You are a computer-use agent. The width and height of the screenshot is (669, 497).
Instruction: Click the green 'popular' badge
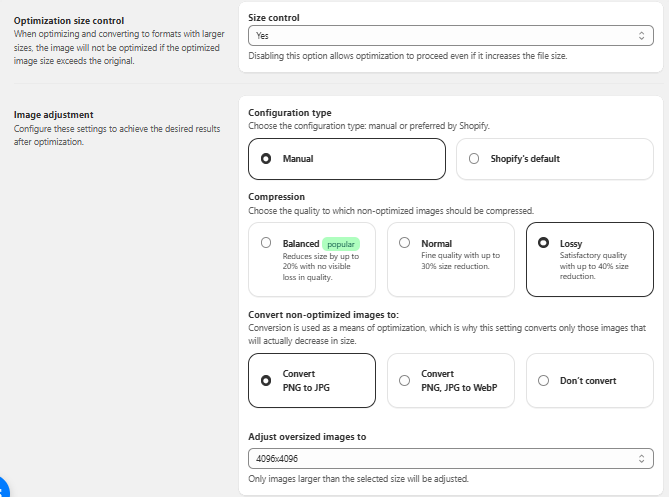[x=340, y=243]
